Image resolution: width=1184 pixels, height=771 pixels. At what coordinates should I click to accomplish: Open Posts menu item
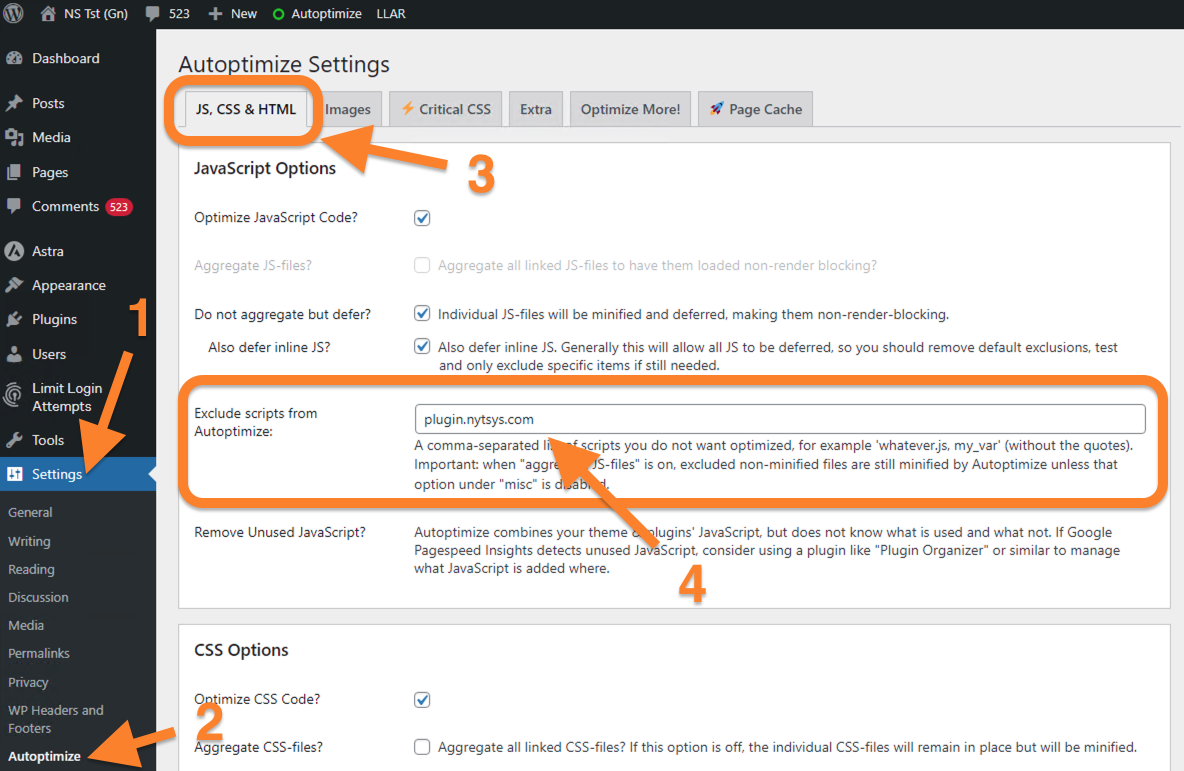click(48, 103)
